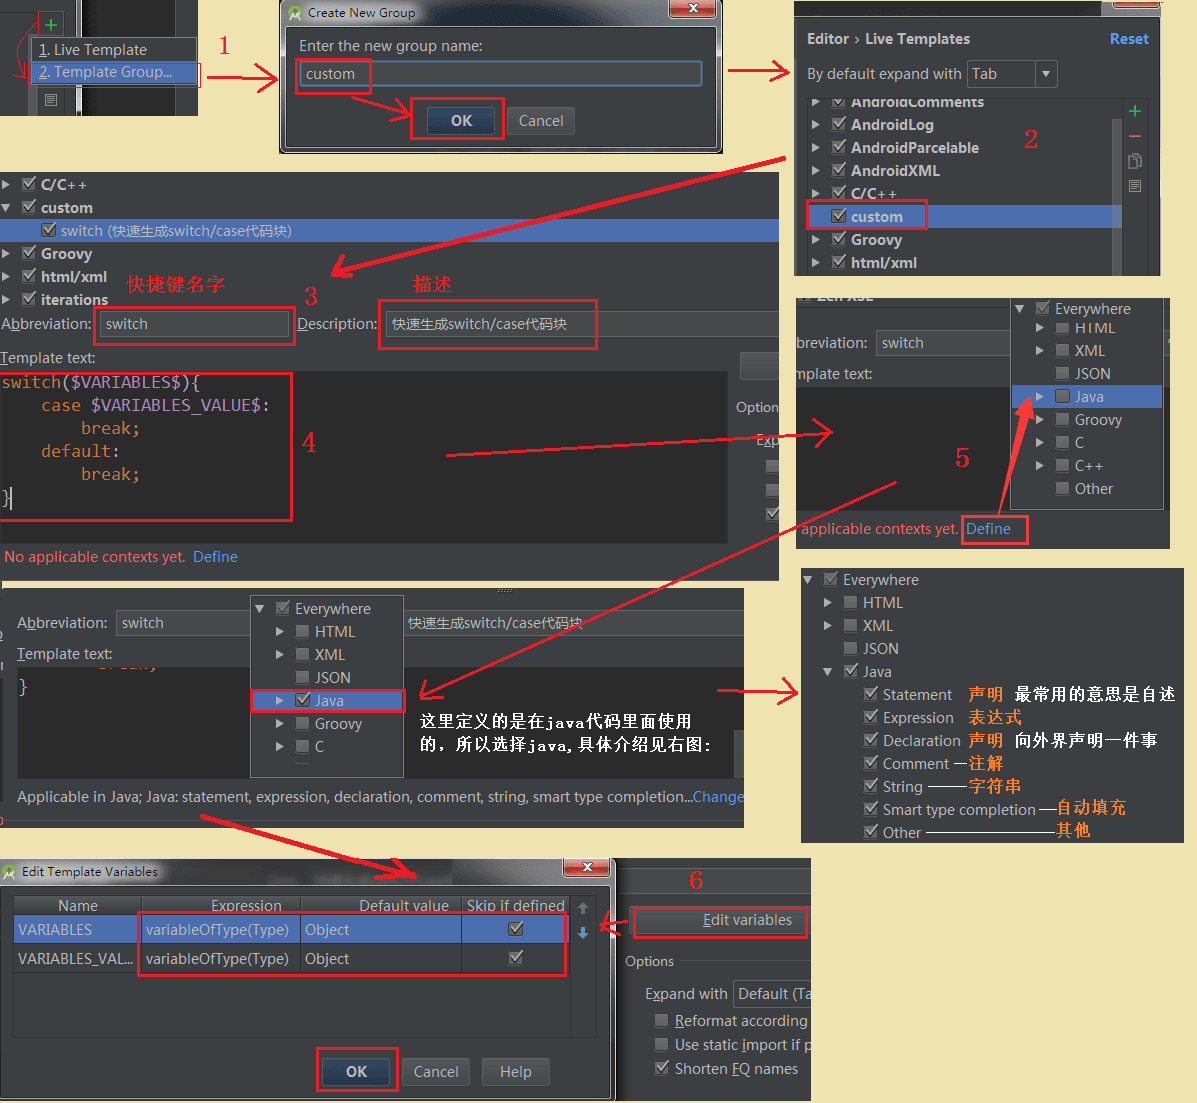Screen dimensions: 1197x1103
Task: Confirm with OK in Create New Group dialog
Action: click(461, 121)
